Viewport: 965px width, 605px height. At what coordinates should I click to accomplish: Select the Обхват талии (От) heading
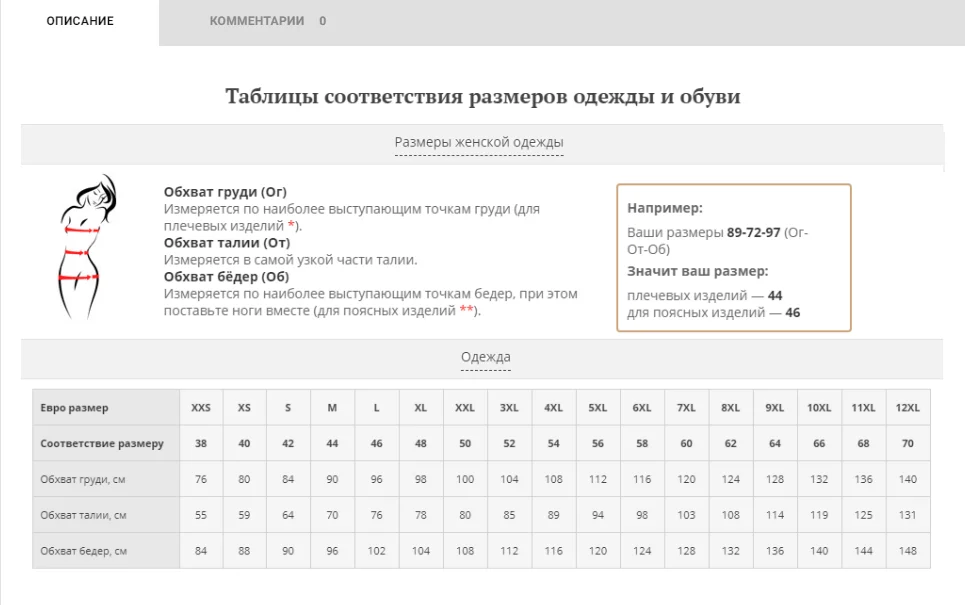pyautogui.click(x=226, y=242)
